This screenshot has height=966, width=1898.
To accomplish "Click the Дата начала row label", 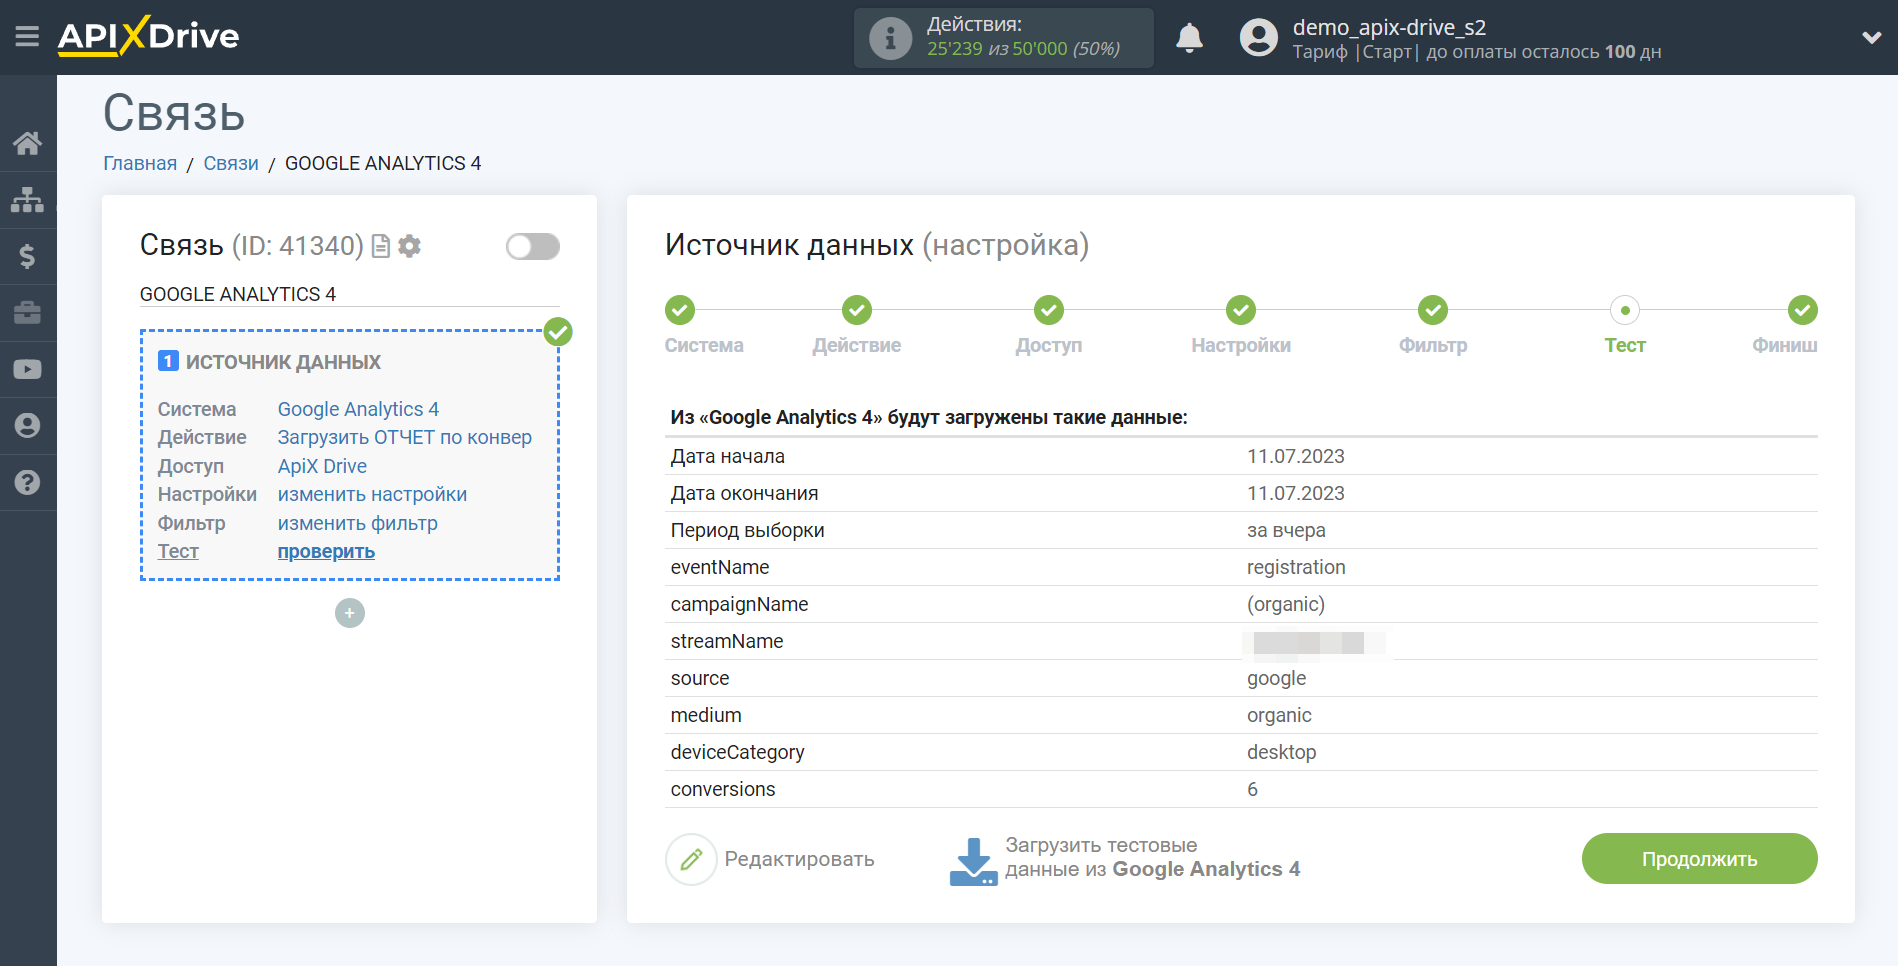I will tap(727, 456).
